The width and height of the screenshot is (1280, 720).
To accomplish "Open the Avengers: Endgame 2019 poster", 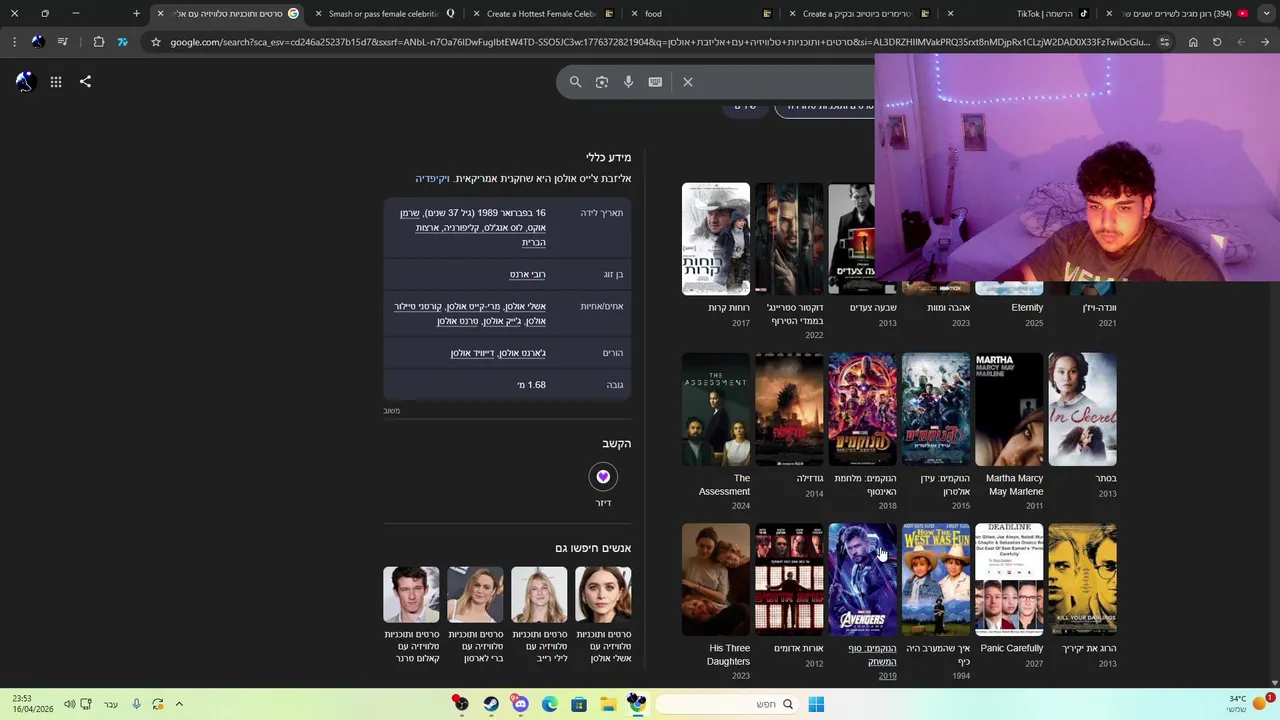I will (862, 579).
